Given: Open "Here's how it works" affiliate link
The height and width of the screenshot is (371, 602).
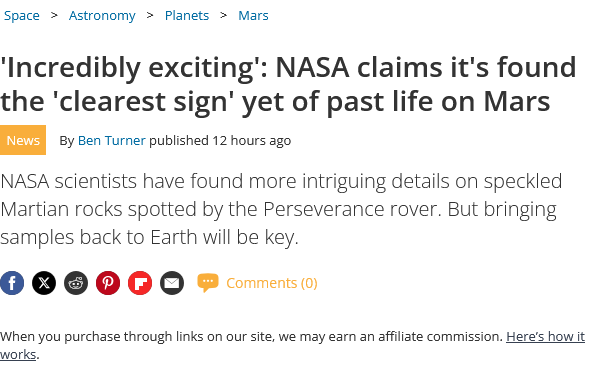Looking at the screenshot, I should pos(292,345).
